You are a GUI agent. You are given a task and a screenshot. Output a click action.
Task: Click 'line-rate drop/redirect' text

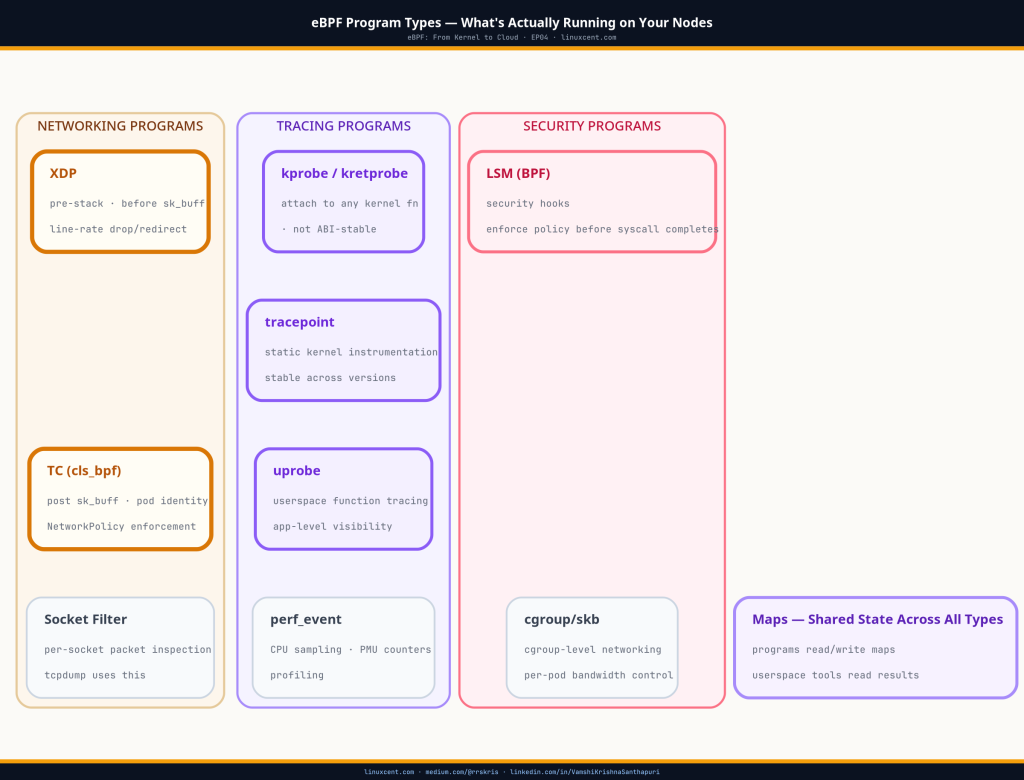pos(118,229)
